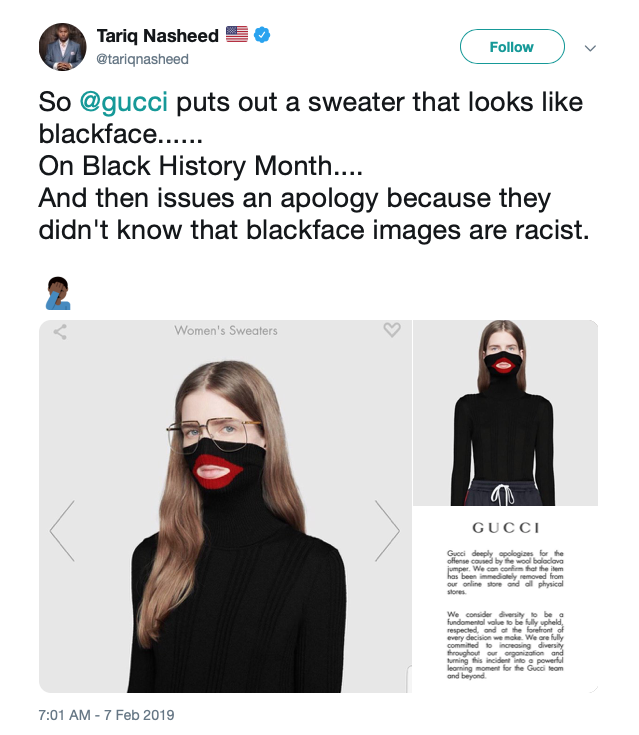Click the left arrow on the sweater image
The image size is (639, 735).
click(x=62, y=531)
